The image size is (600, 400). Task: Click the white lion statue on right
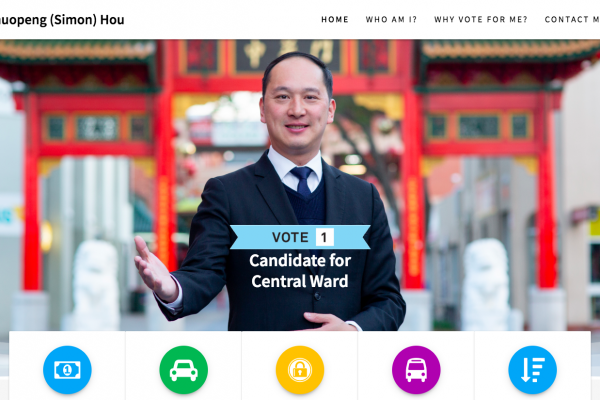click(x=486, y=283)
